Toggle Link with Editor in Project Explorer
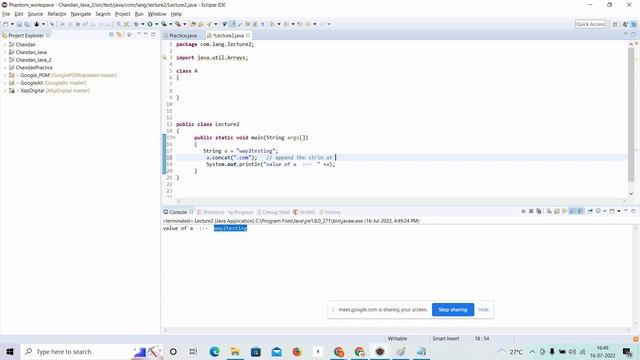The width and height of the screenshot is (640, 360). pos(119,35)
